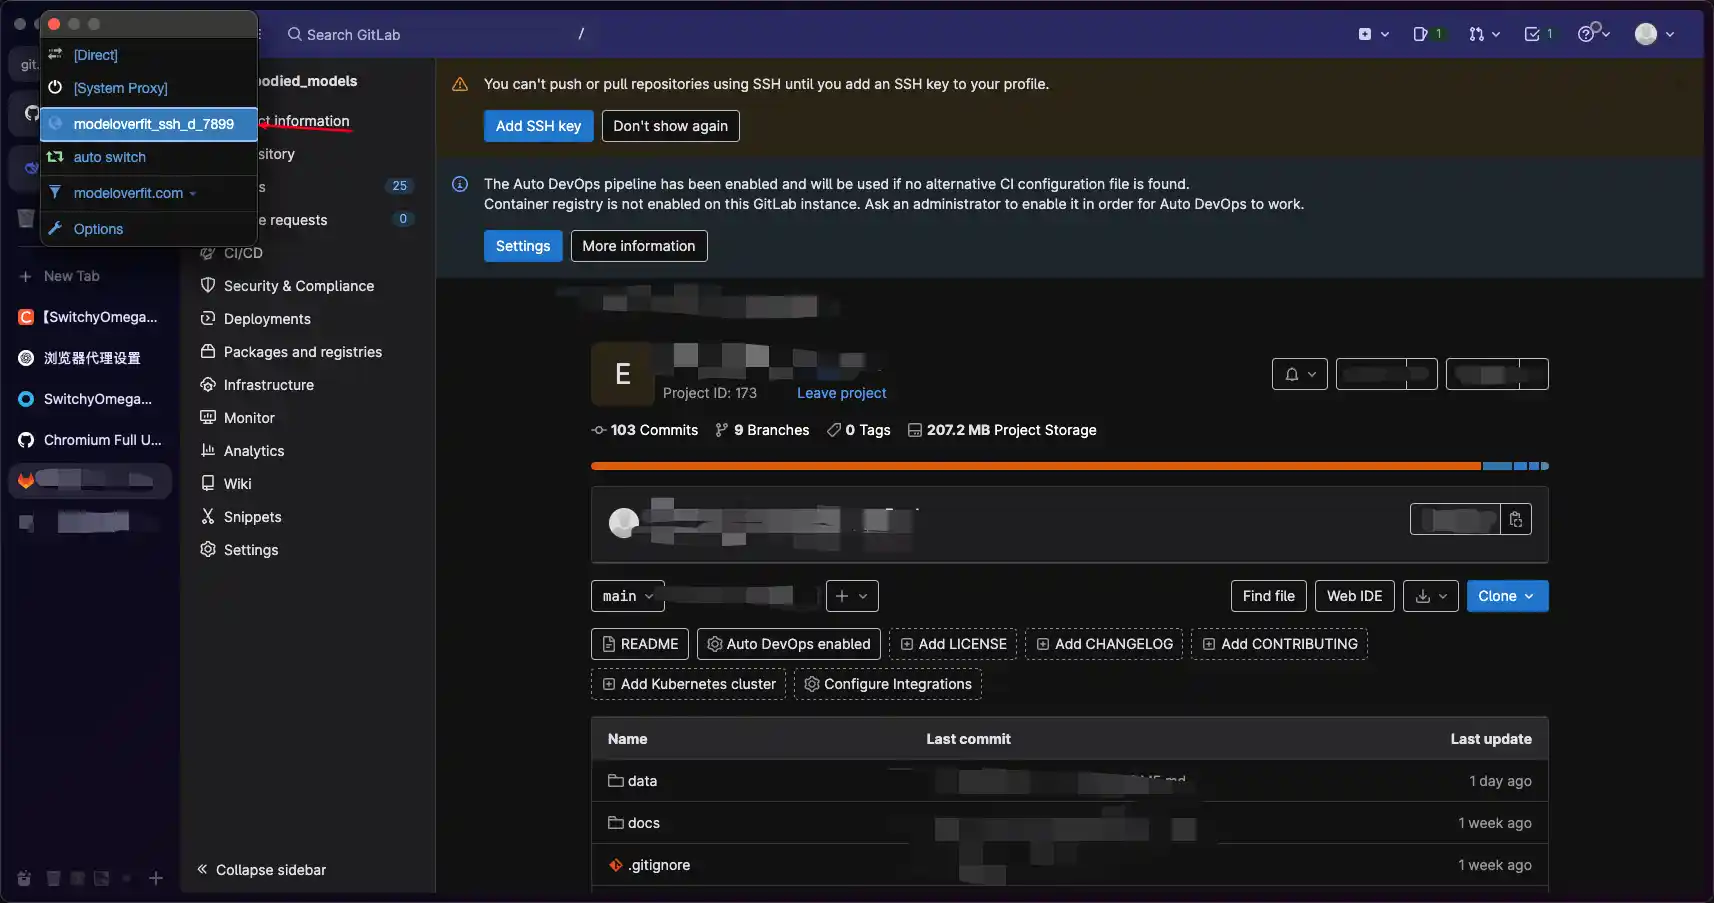The height and width of the screenshot is (903, 1714).
Task: Open the Web IDE
Action: tap(1354, 596)
